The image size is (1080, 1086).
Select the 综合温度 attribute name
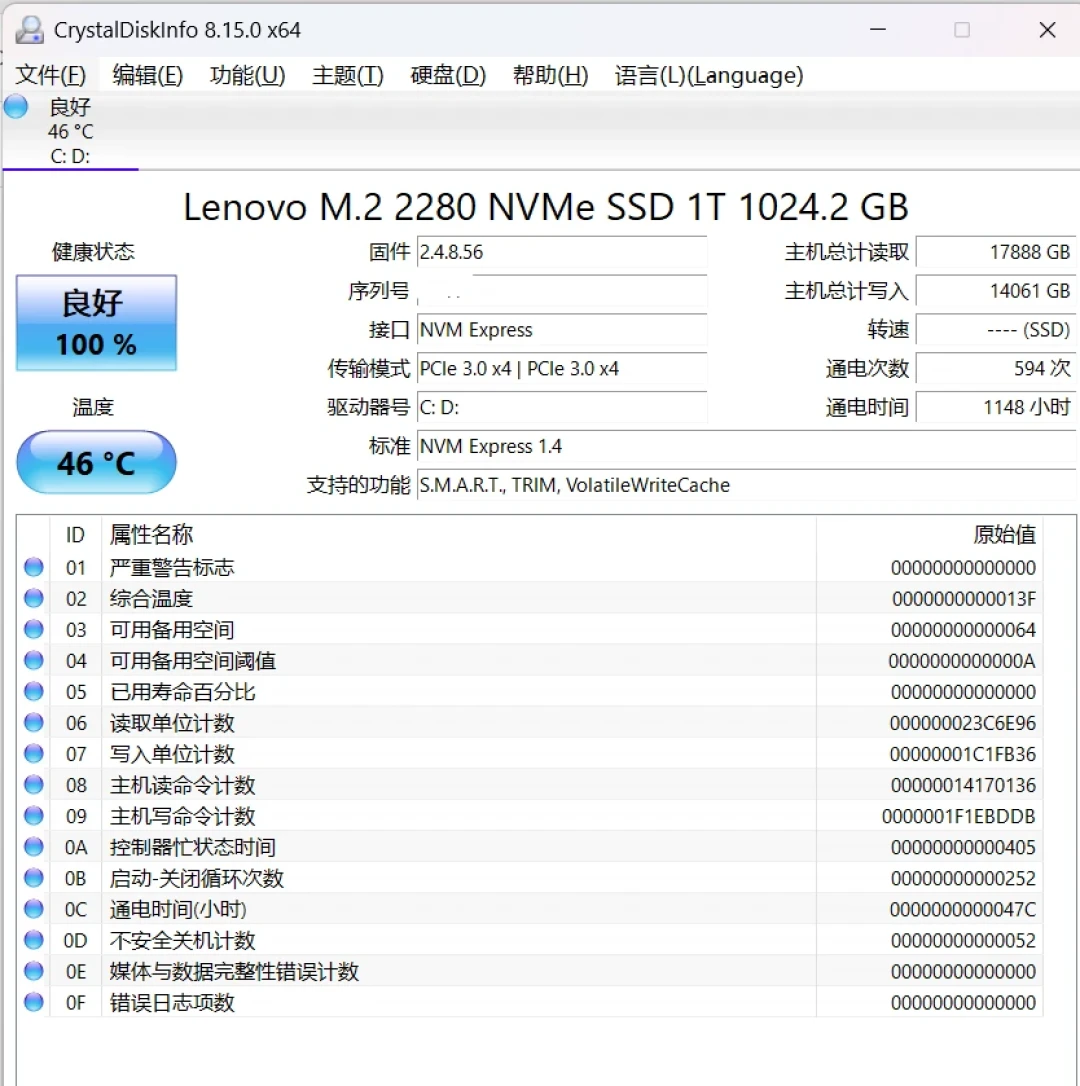(x=151, y=598)
